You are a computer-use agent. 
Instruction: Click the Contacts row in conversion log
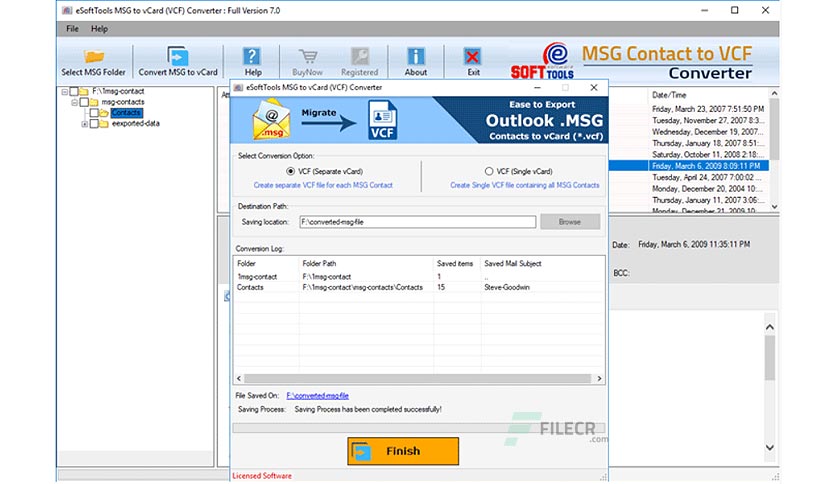(x=419, y=287)
